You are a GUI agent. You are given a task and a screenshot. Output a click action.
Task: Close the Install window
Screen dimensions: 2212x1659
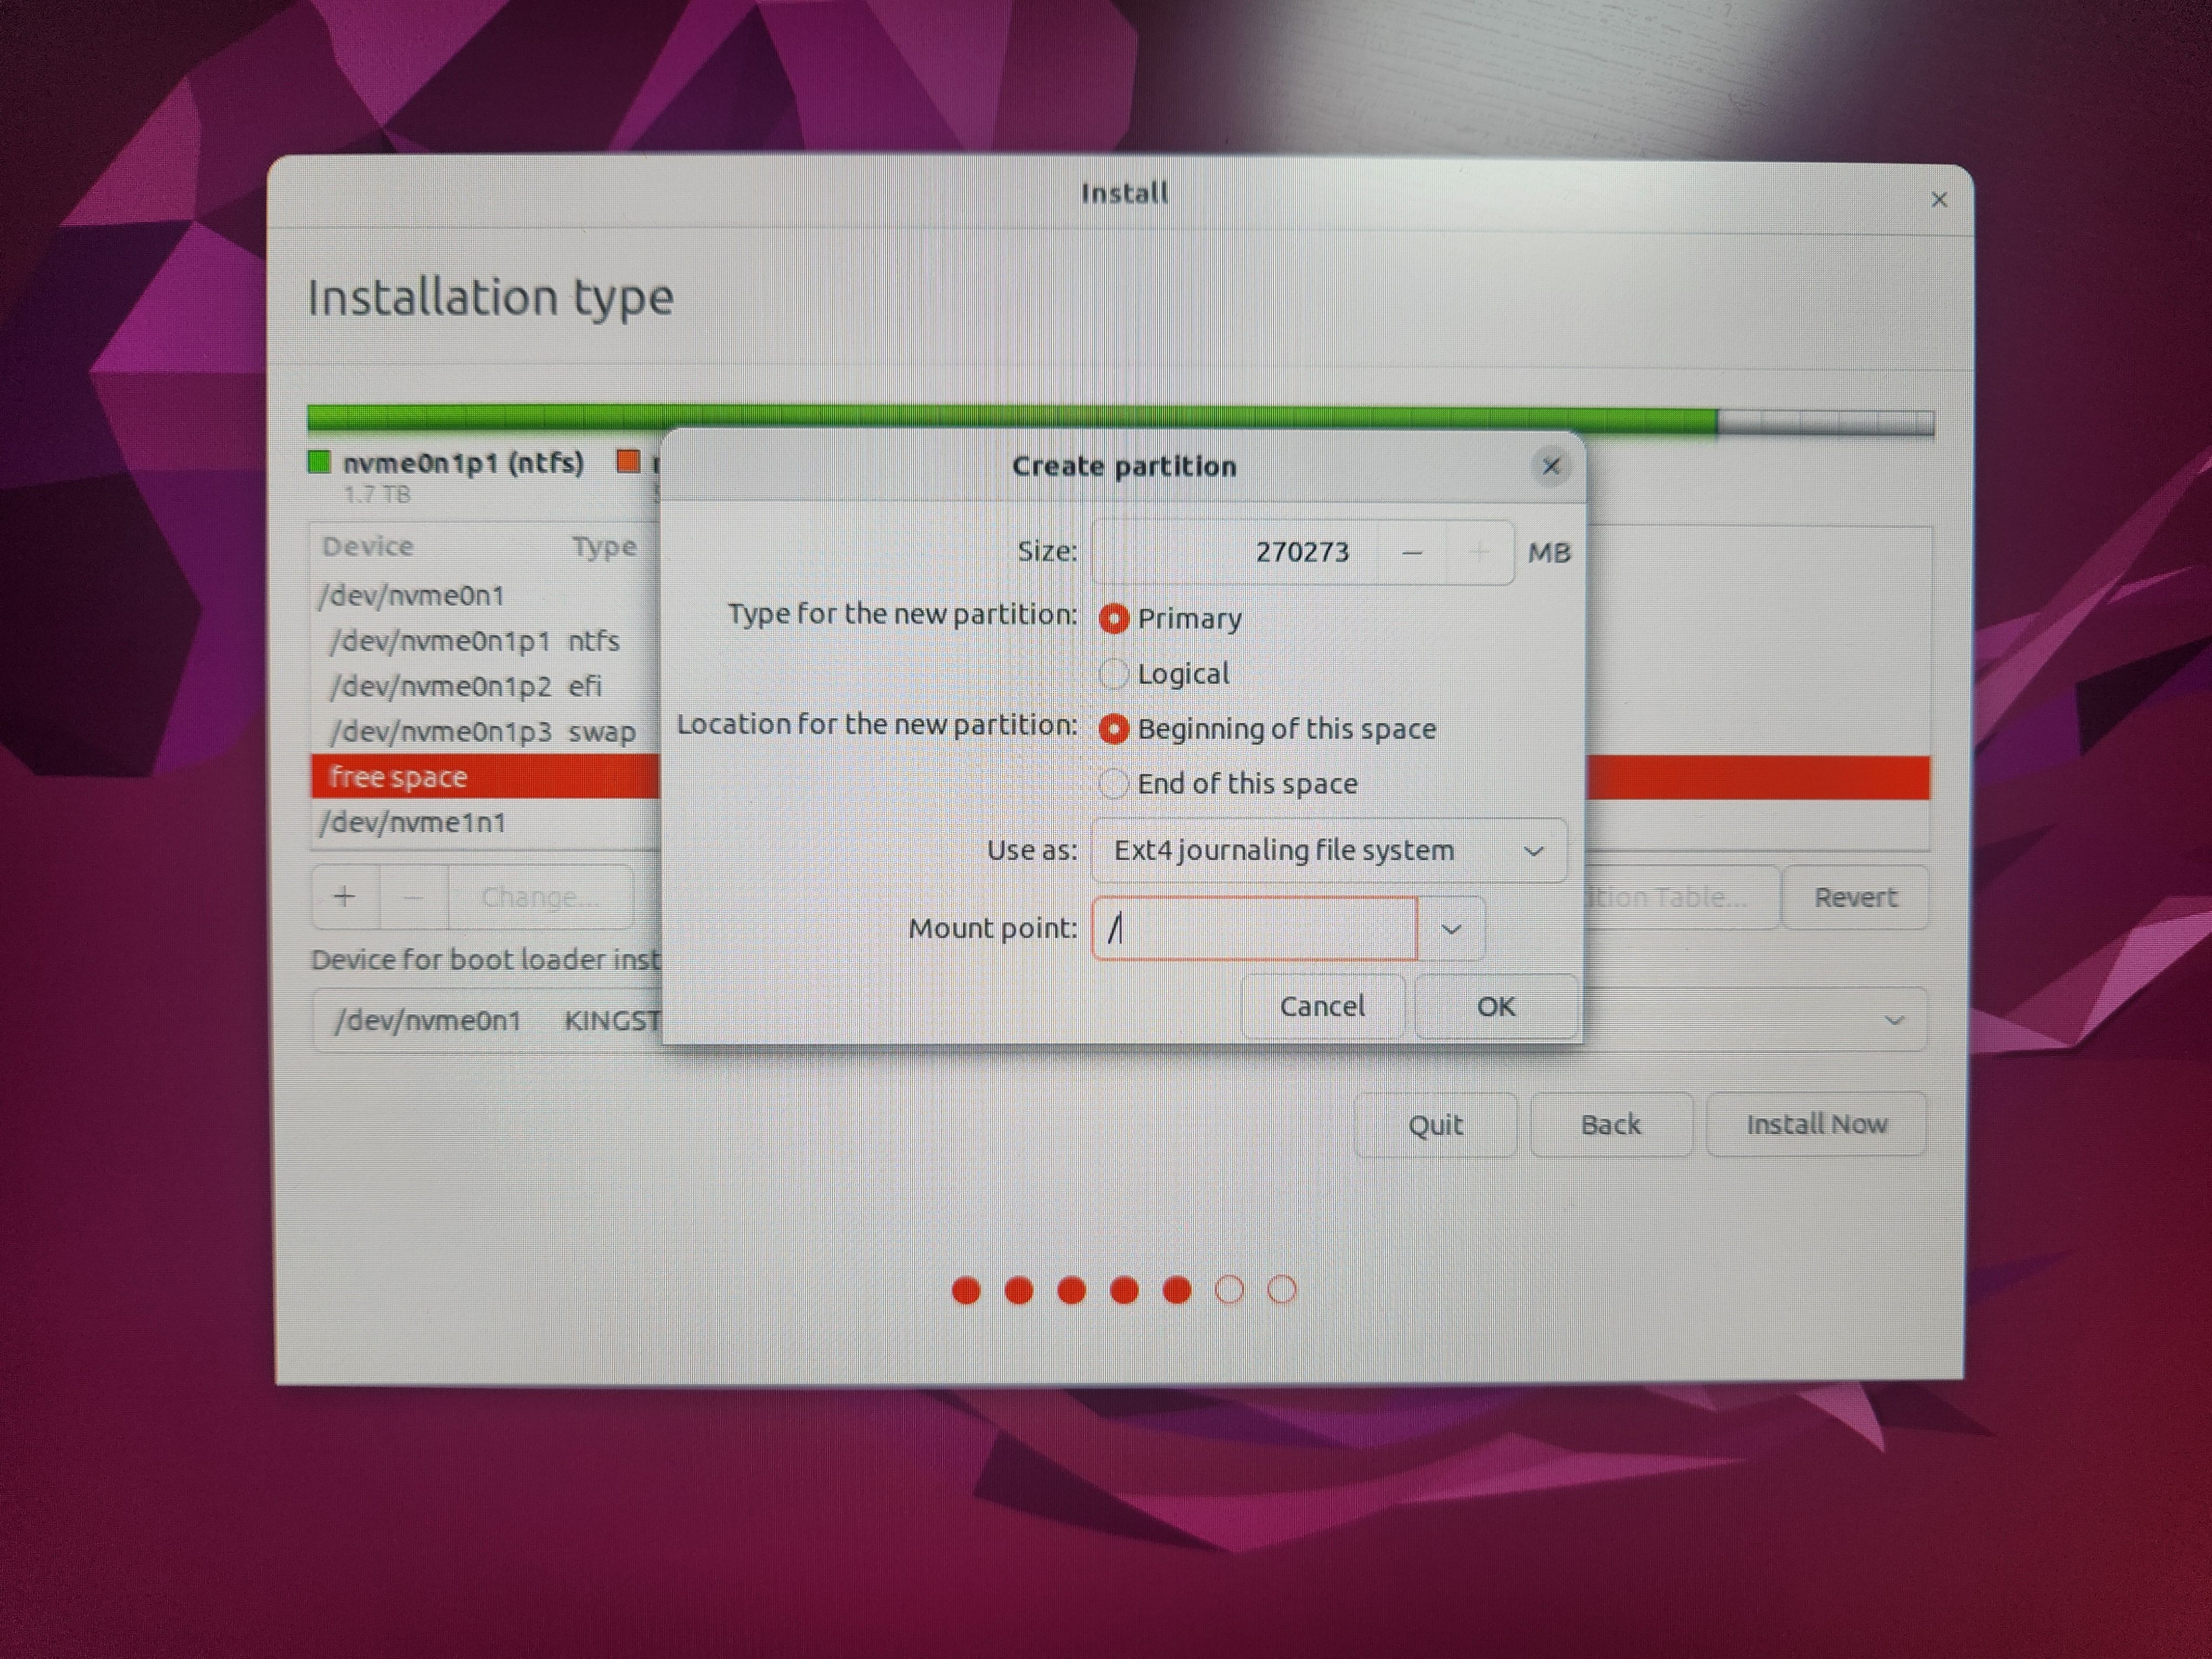(1938, 200)
